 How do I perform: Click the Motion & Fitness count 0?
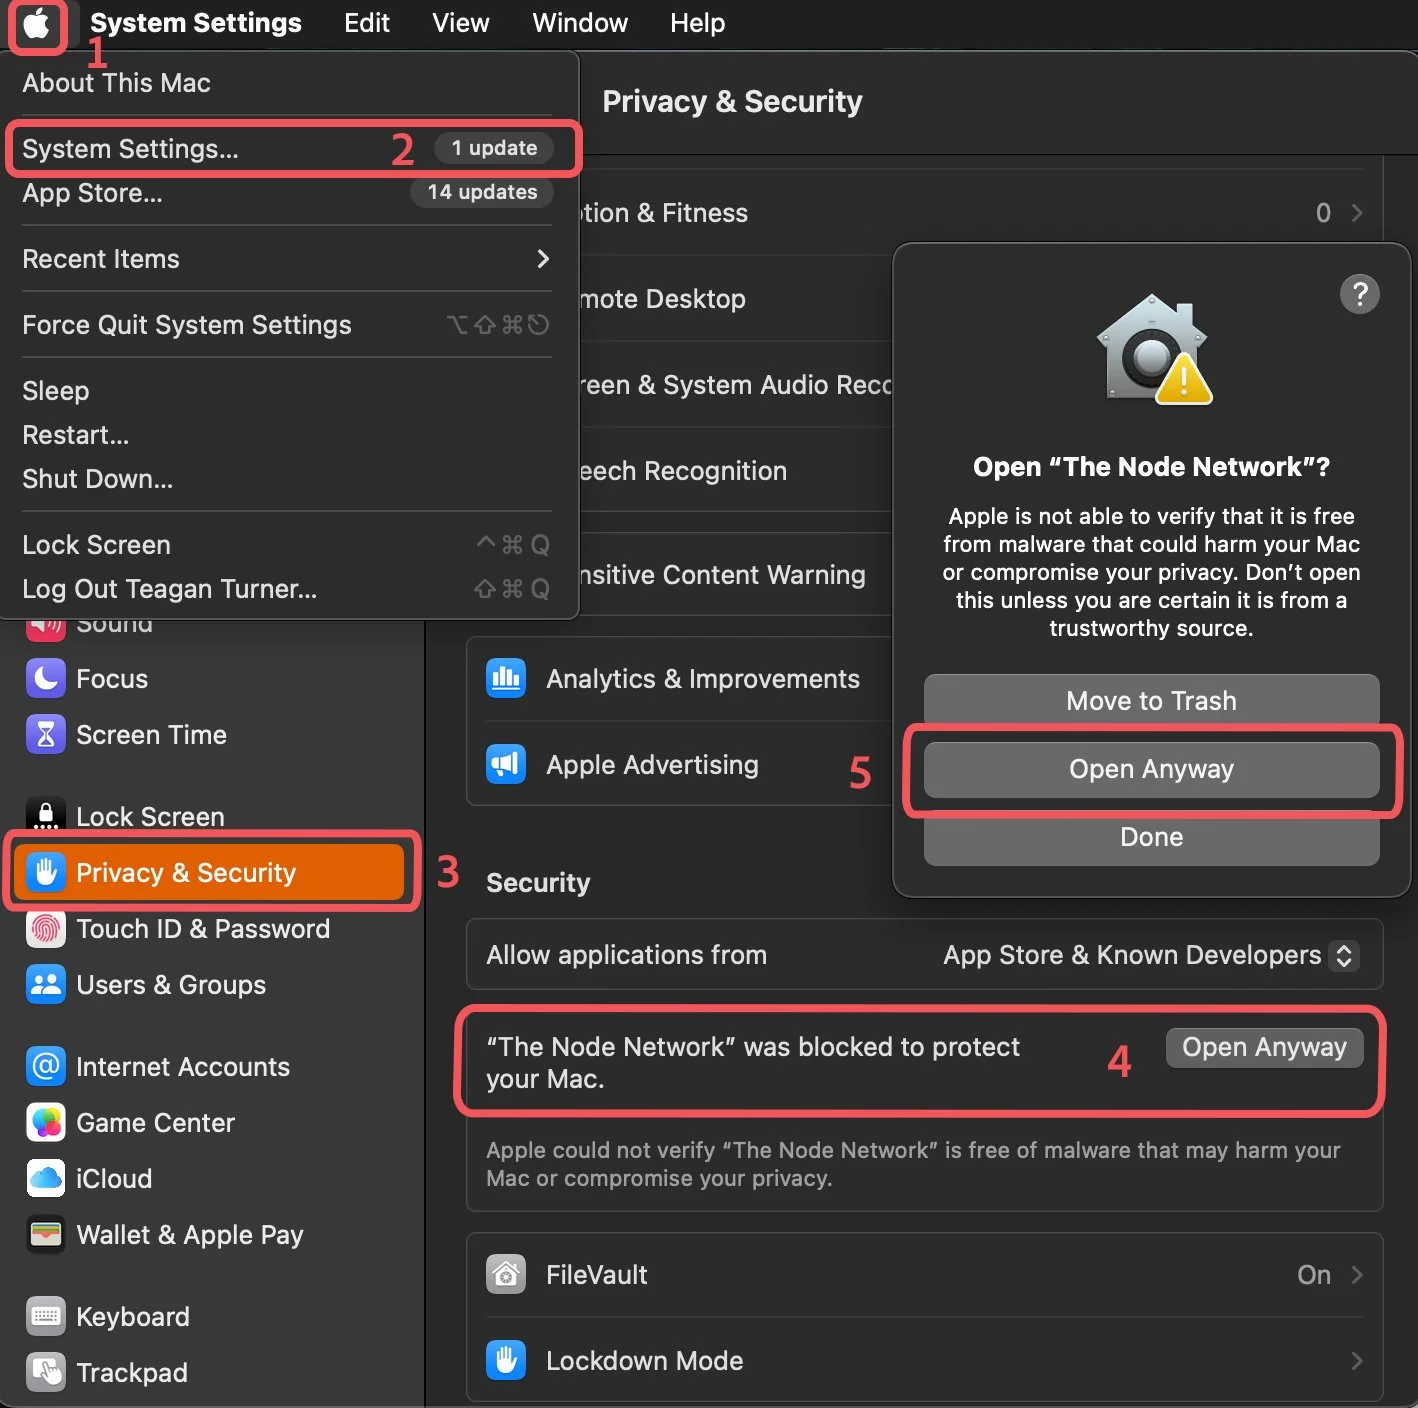[1324, 213]
